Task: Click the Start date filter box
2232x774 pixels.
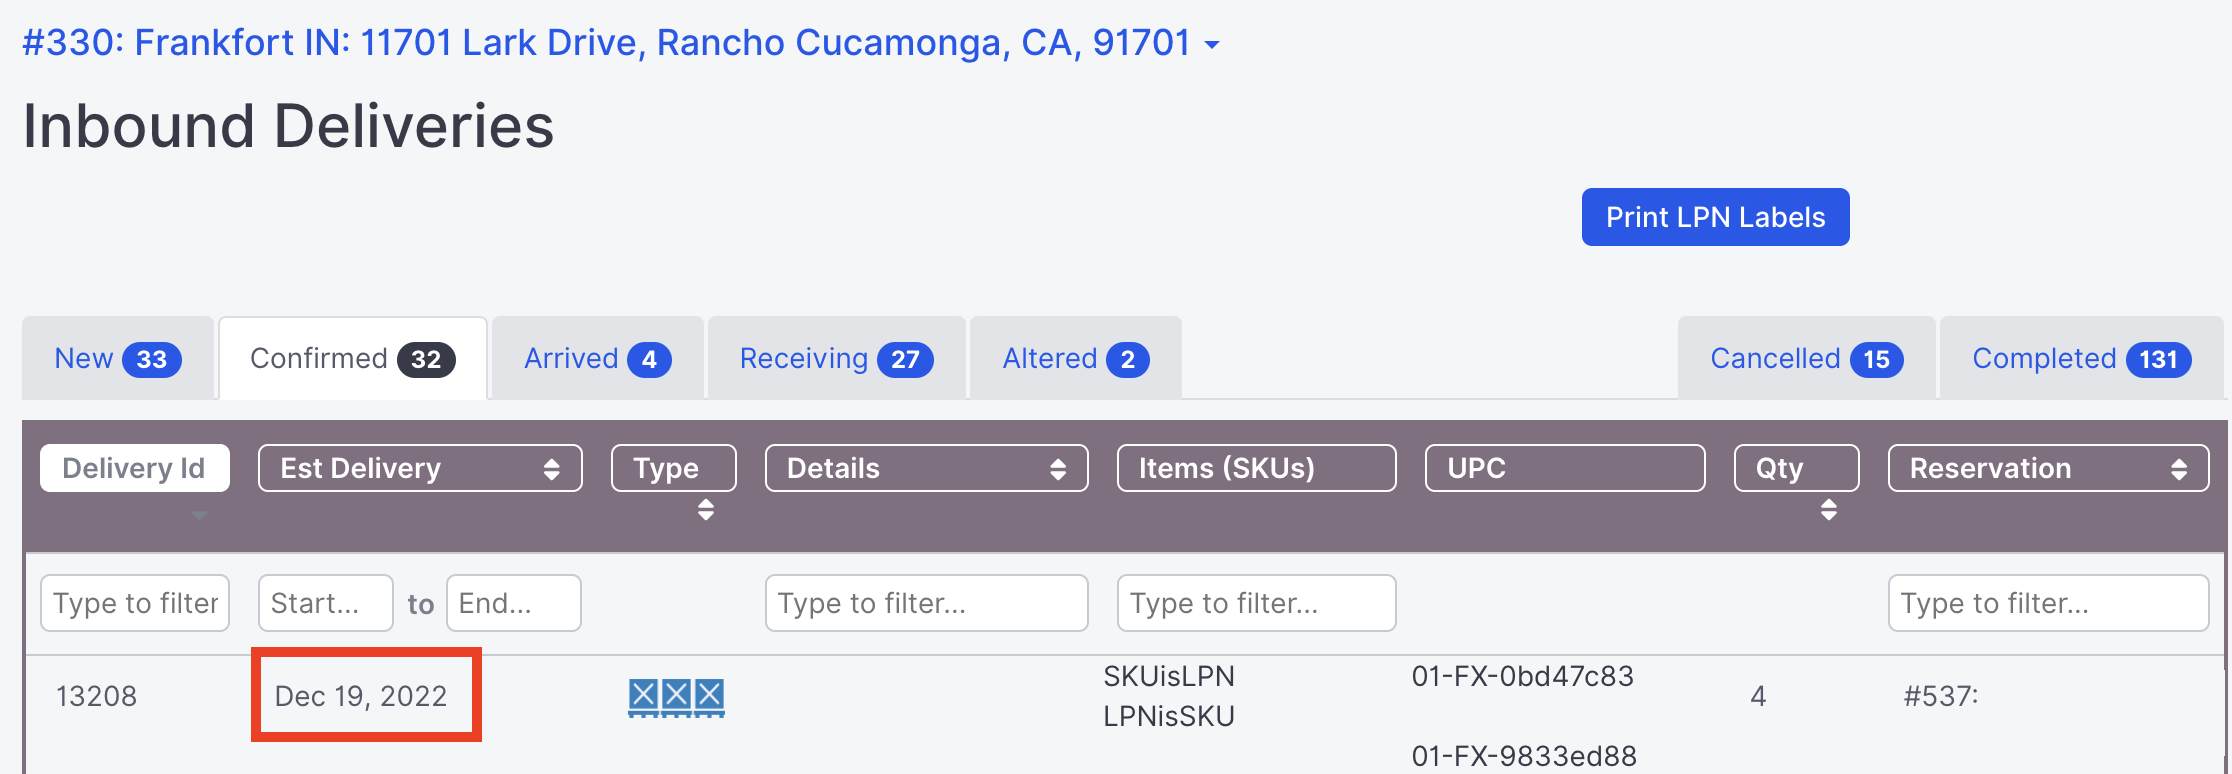Action: point(325,602)
